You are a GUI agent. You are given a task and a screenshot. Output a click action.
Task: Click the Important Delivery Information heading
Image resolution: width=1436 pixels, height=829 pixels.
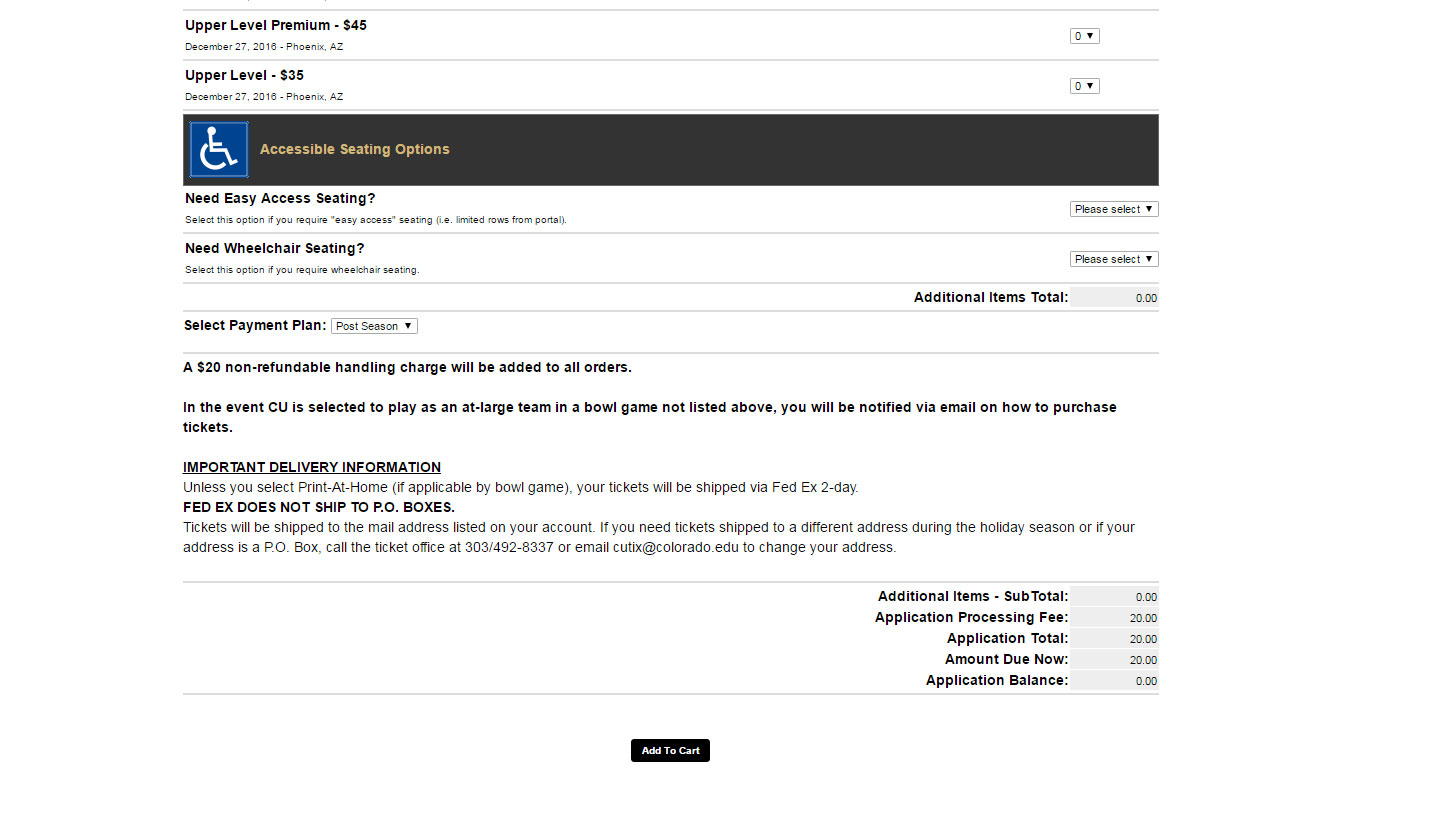click(x=312, y=467)
